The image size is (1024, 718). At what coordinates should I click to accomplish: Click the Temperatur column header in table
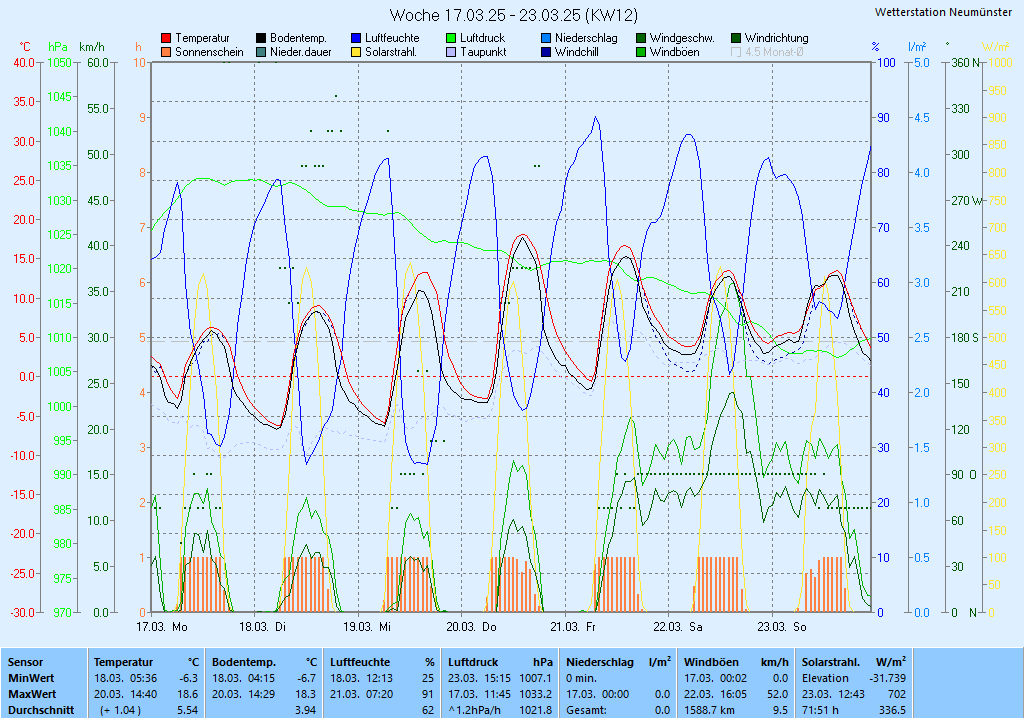pyautogui.click(x=123, y=662)
